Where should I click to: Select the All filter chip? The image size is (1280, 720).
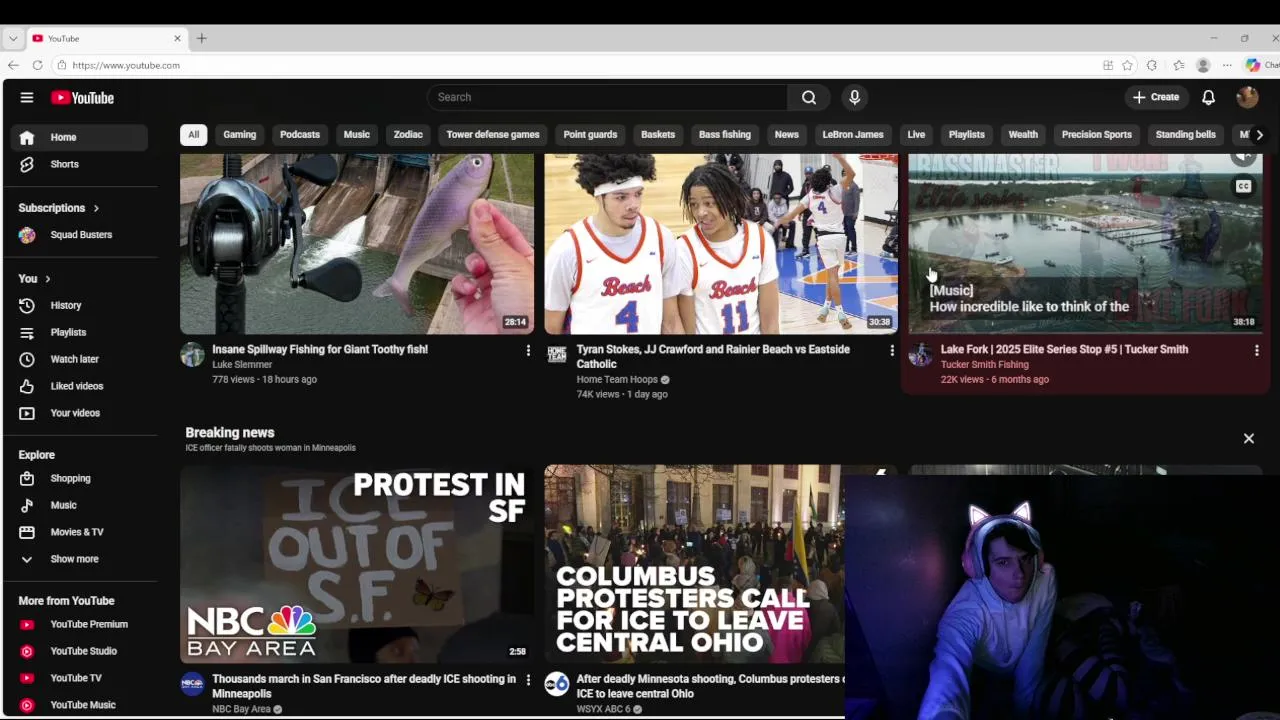pos(193,135)
